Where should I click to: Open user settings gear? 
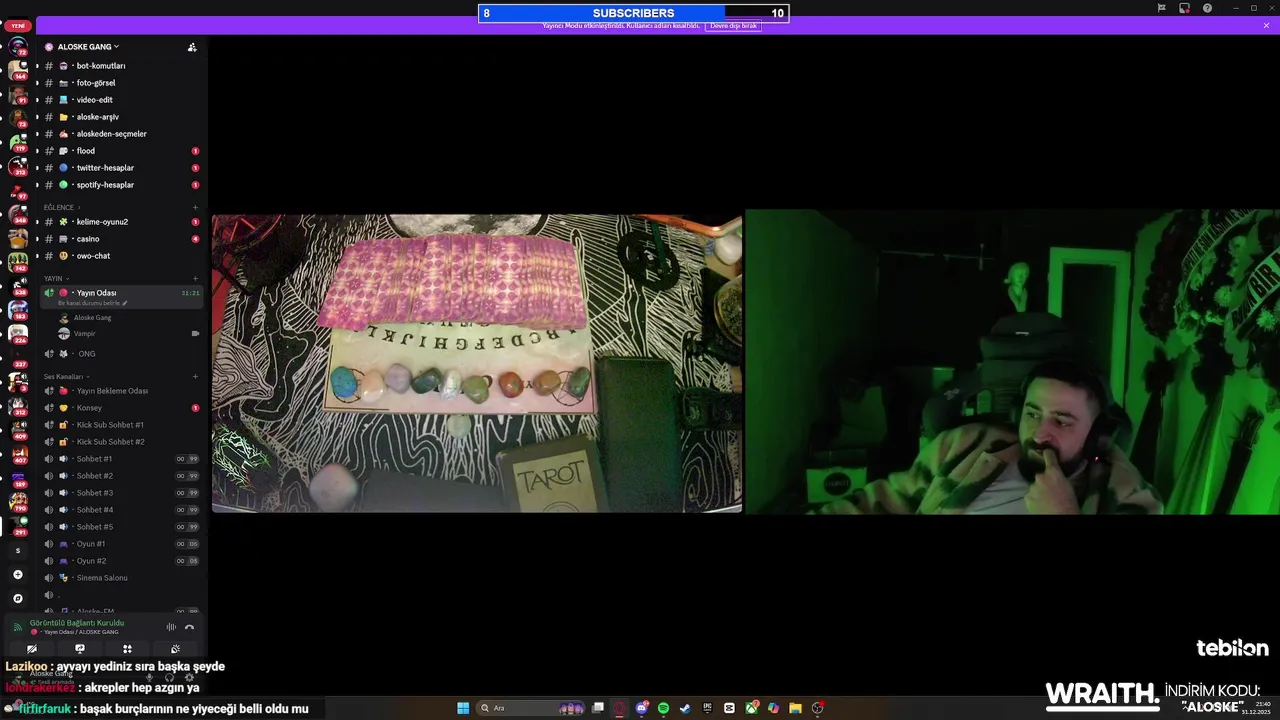[x=189, y=677]
